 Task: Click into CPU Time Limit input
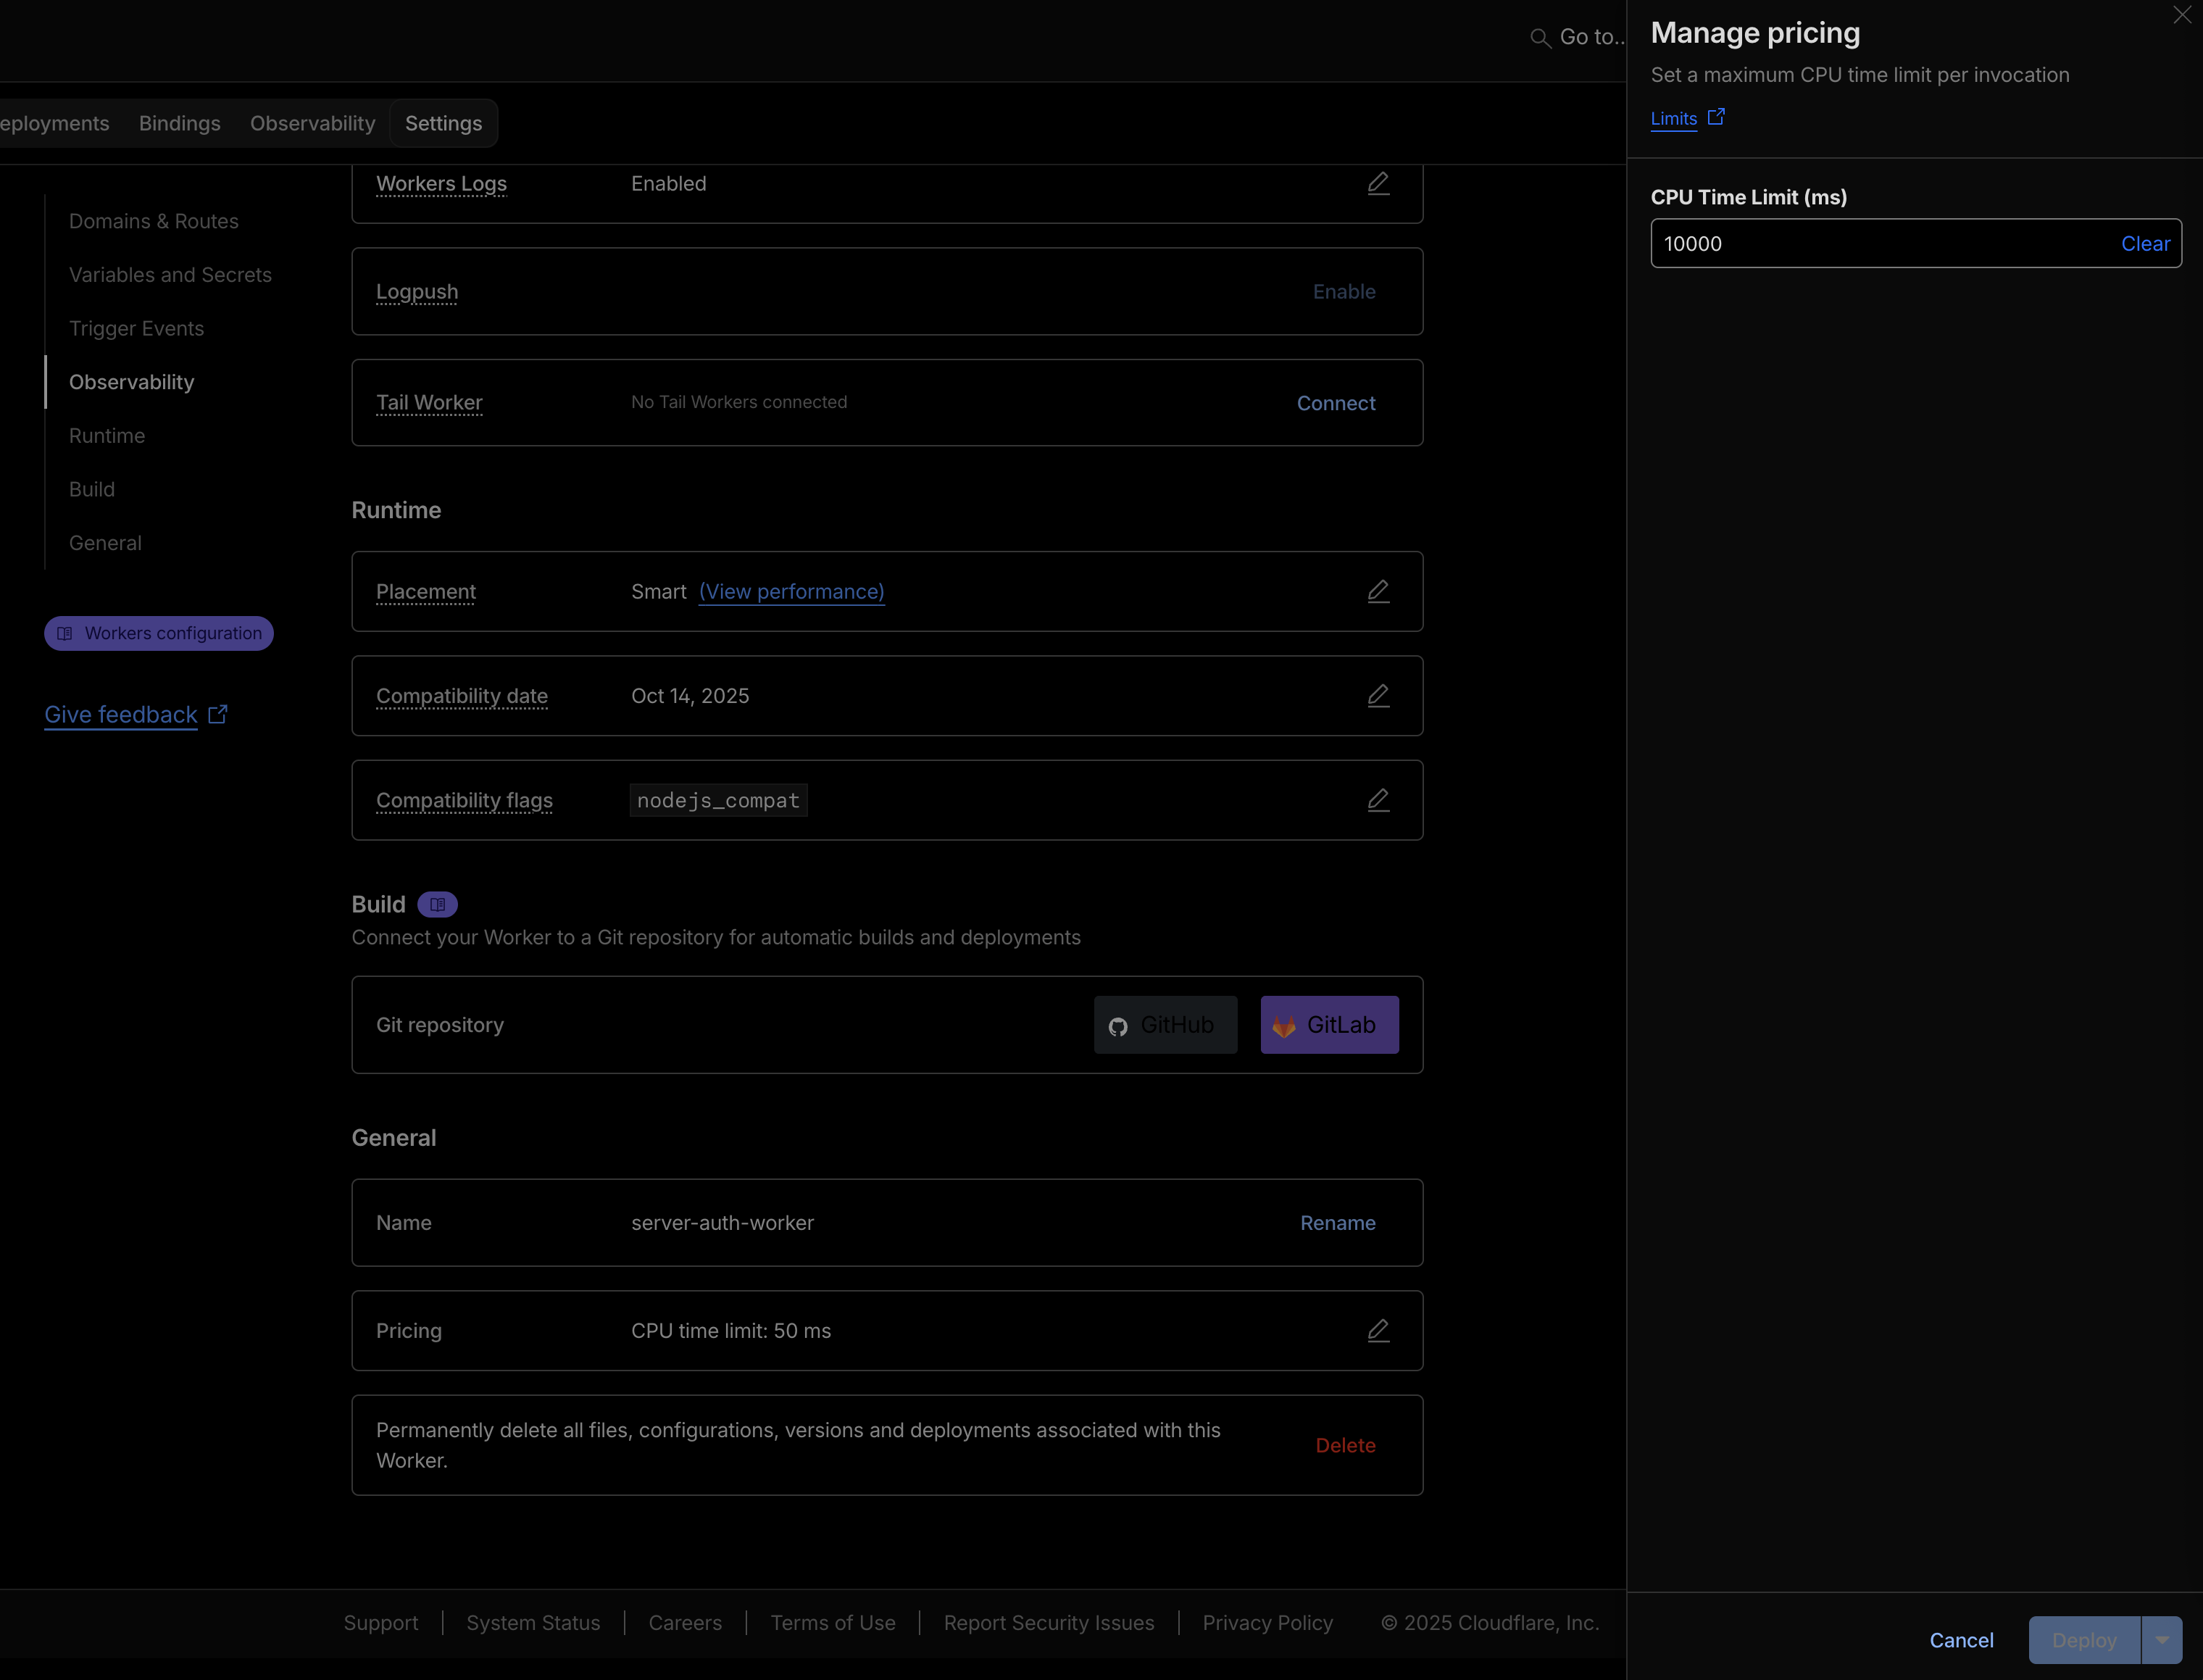1880,244
